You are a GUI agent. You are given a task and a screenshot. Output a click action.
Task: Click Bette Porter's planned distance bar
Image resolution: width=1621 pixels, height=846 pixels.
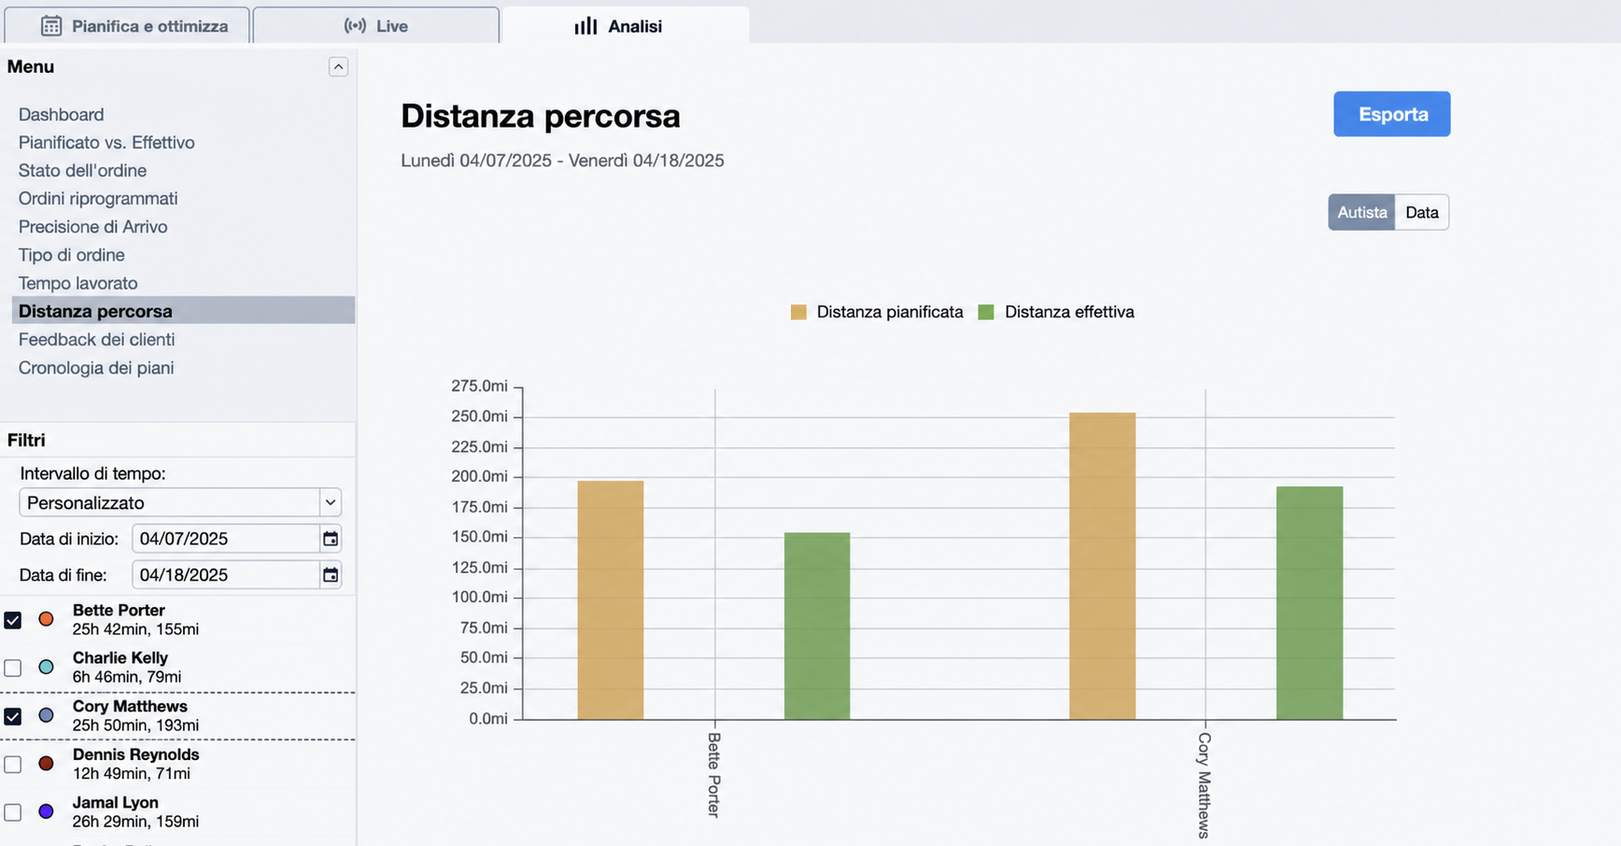pos(611,600)
